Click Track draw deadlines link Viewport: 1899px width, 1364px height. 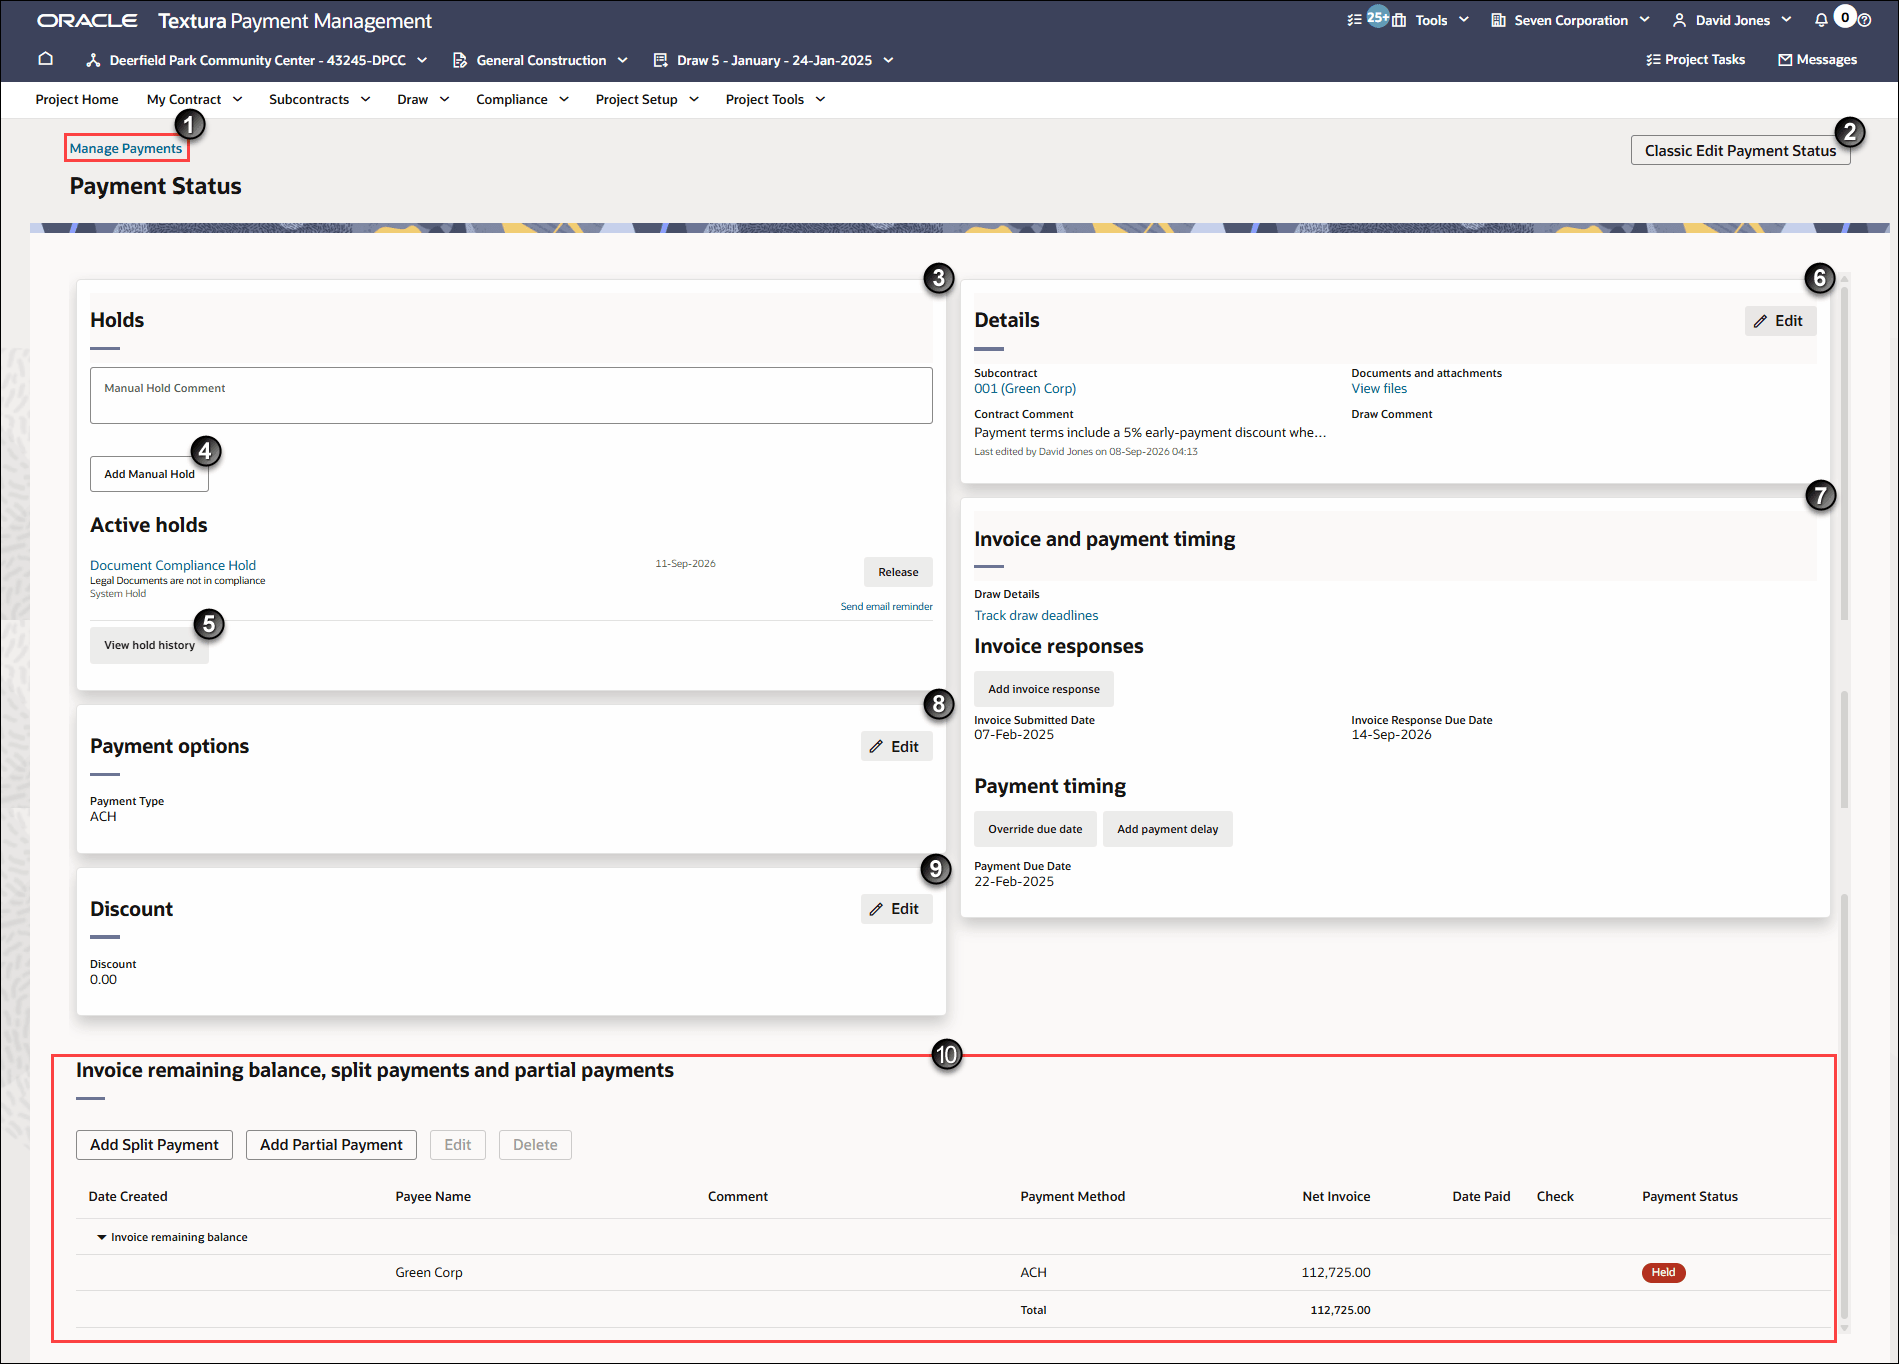click(x=1036, y=616)
